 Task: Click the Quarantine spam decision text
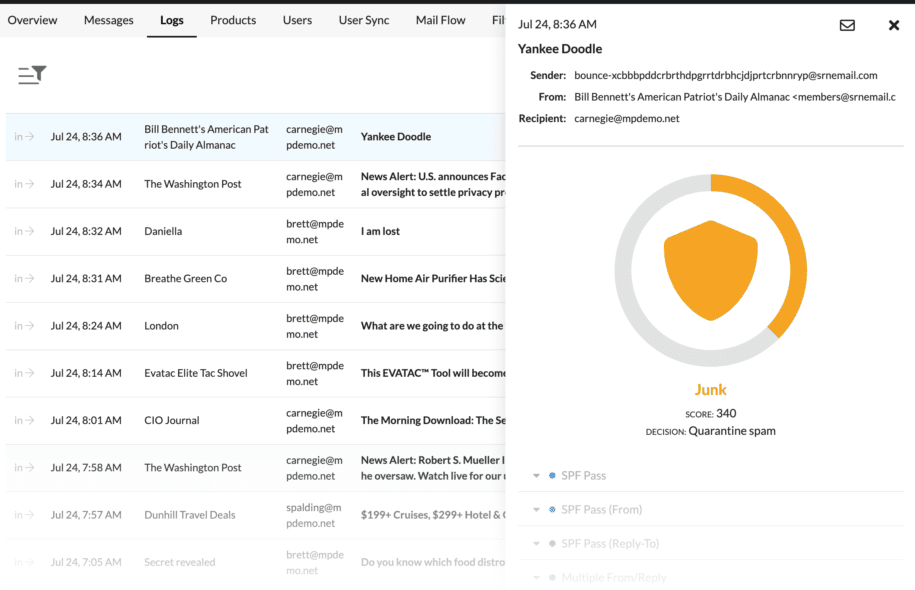click(732, 431)
